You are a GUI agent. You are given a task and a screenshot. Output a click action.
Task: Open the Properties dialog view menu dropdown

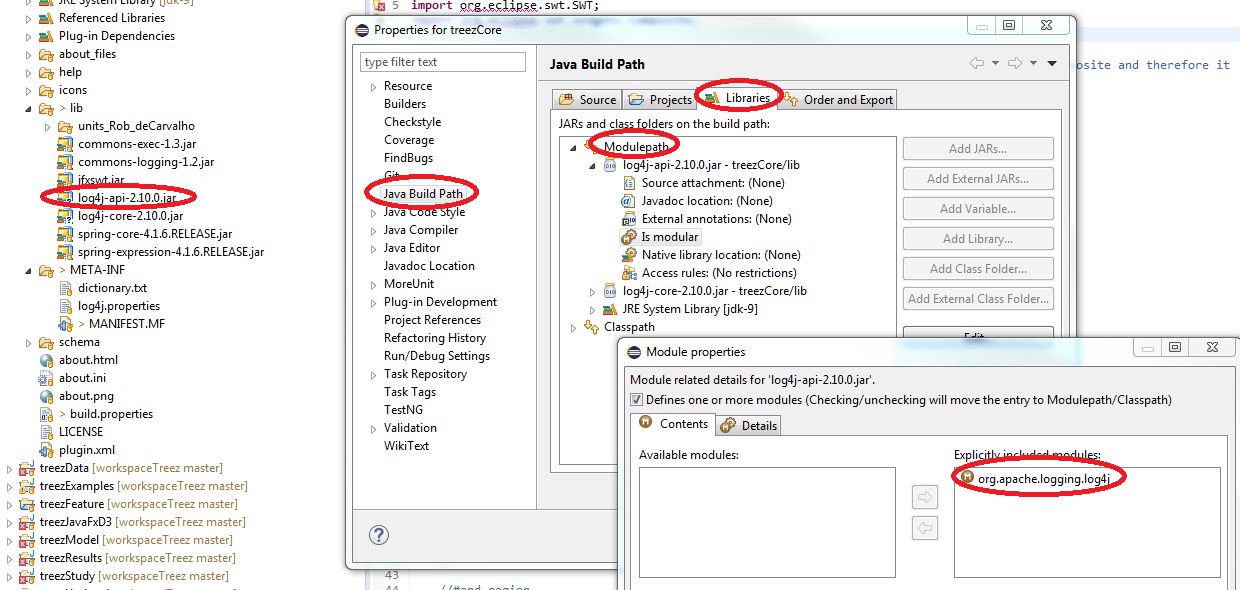pyautogui.click(x=1052, y=64)
